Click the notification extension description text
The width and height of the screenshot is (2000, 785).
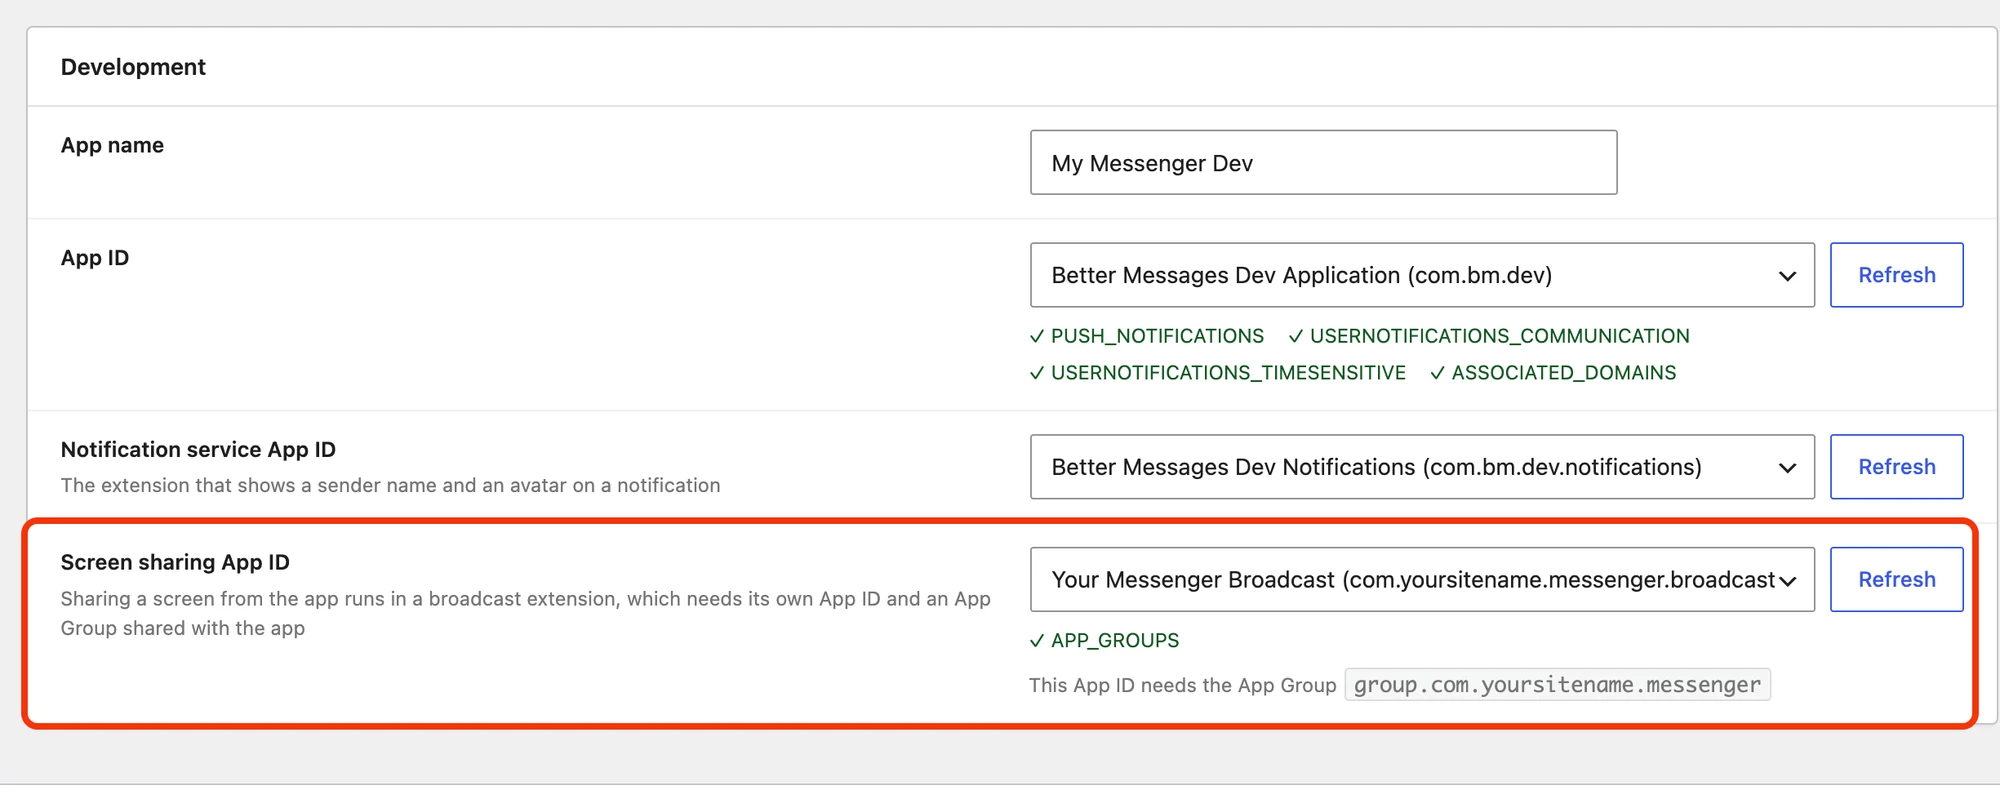[390, 485]
